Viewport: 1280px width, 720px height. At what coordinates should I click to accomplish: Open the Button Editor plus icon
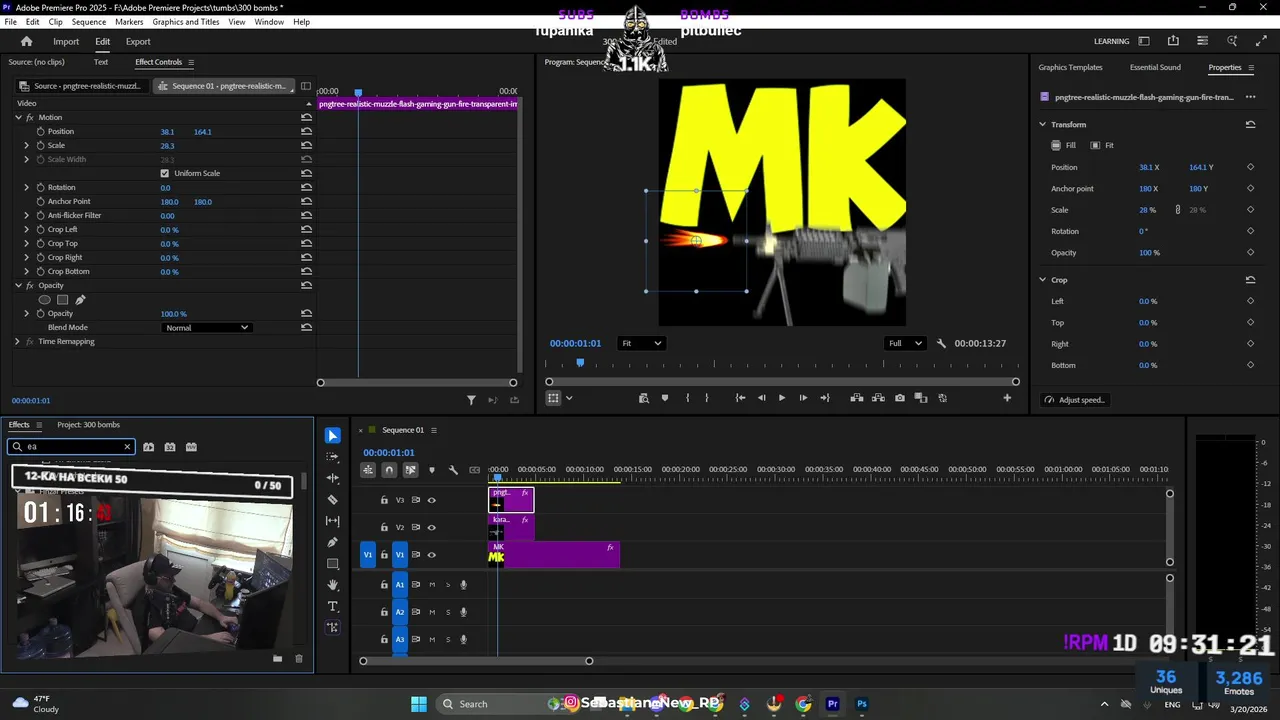pyautogui.click(x=1007, y=398)
